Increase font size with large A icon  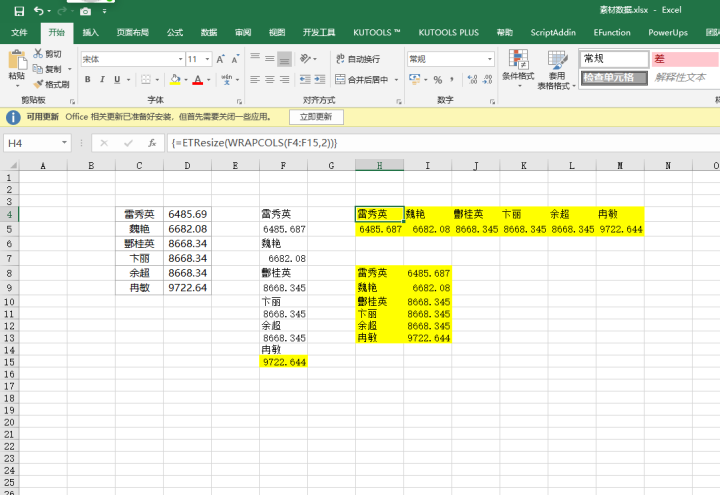tap(220, 59)
